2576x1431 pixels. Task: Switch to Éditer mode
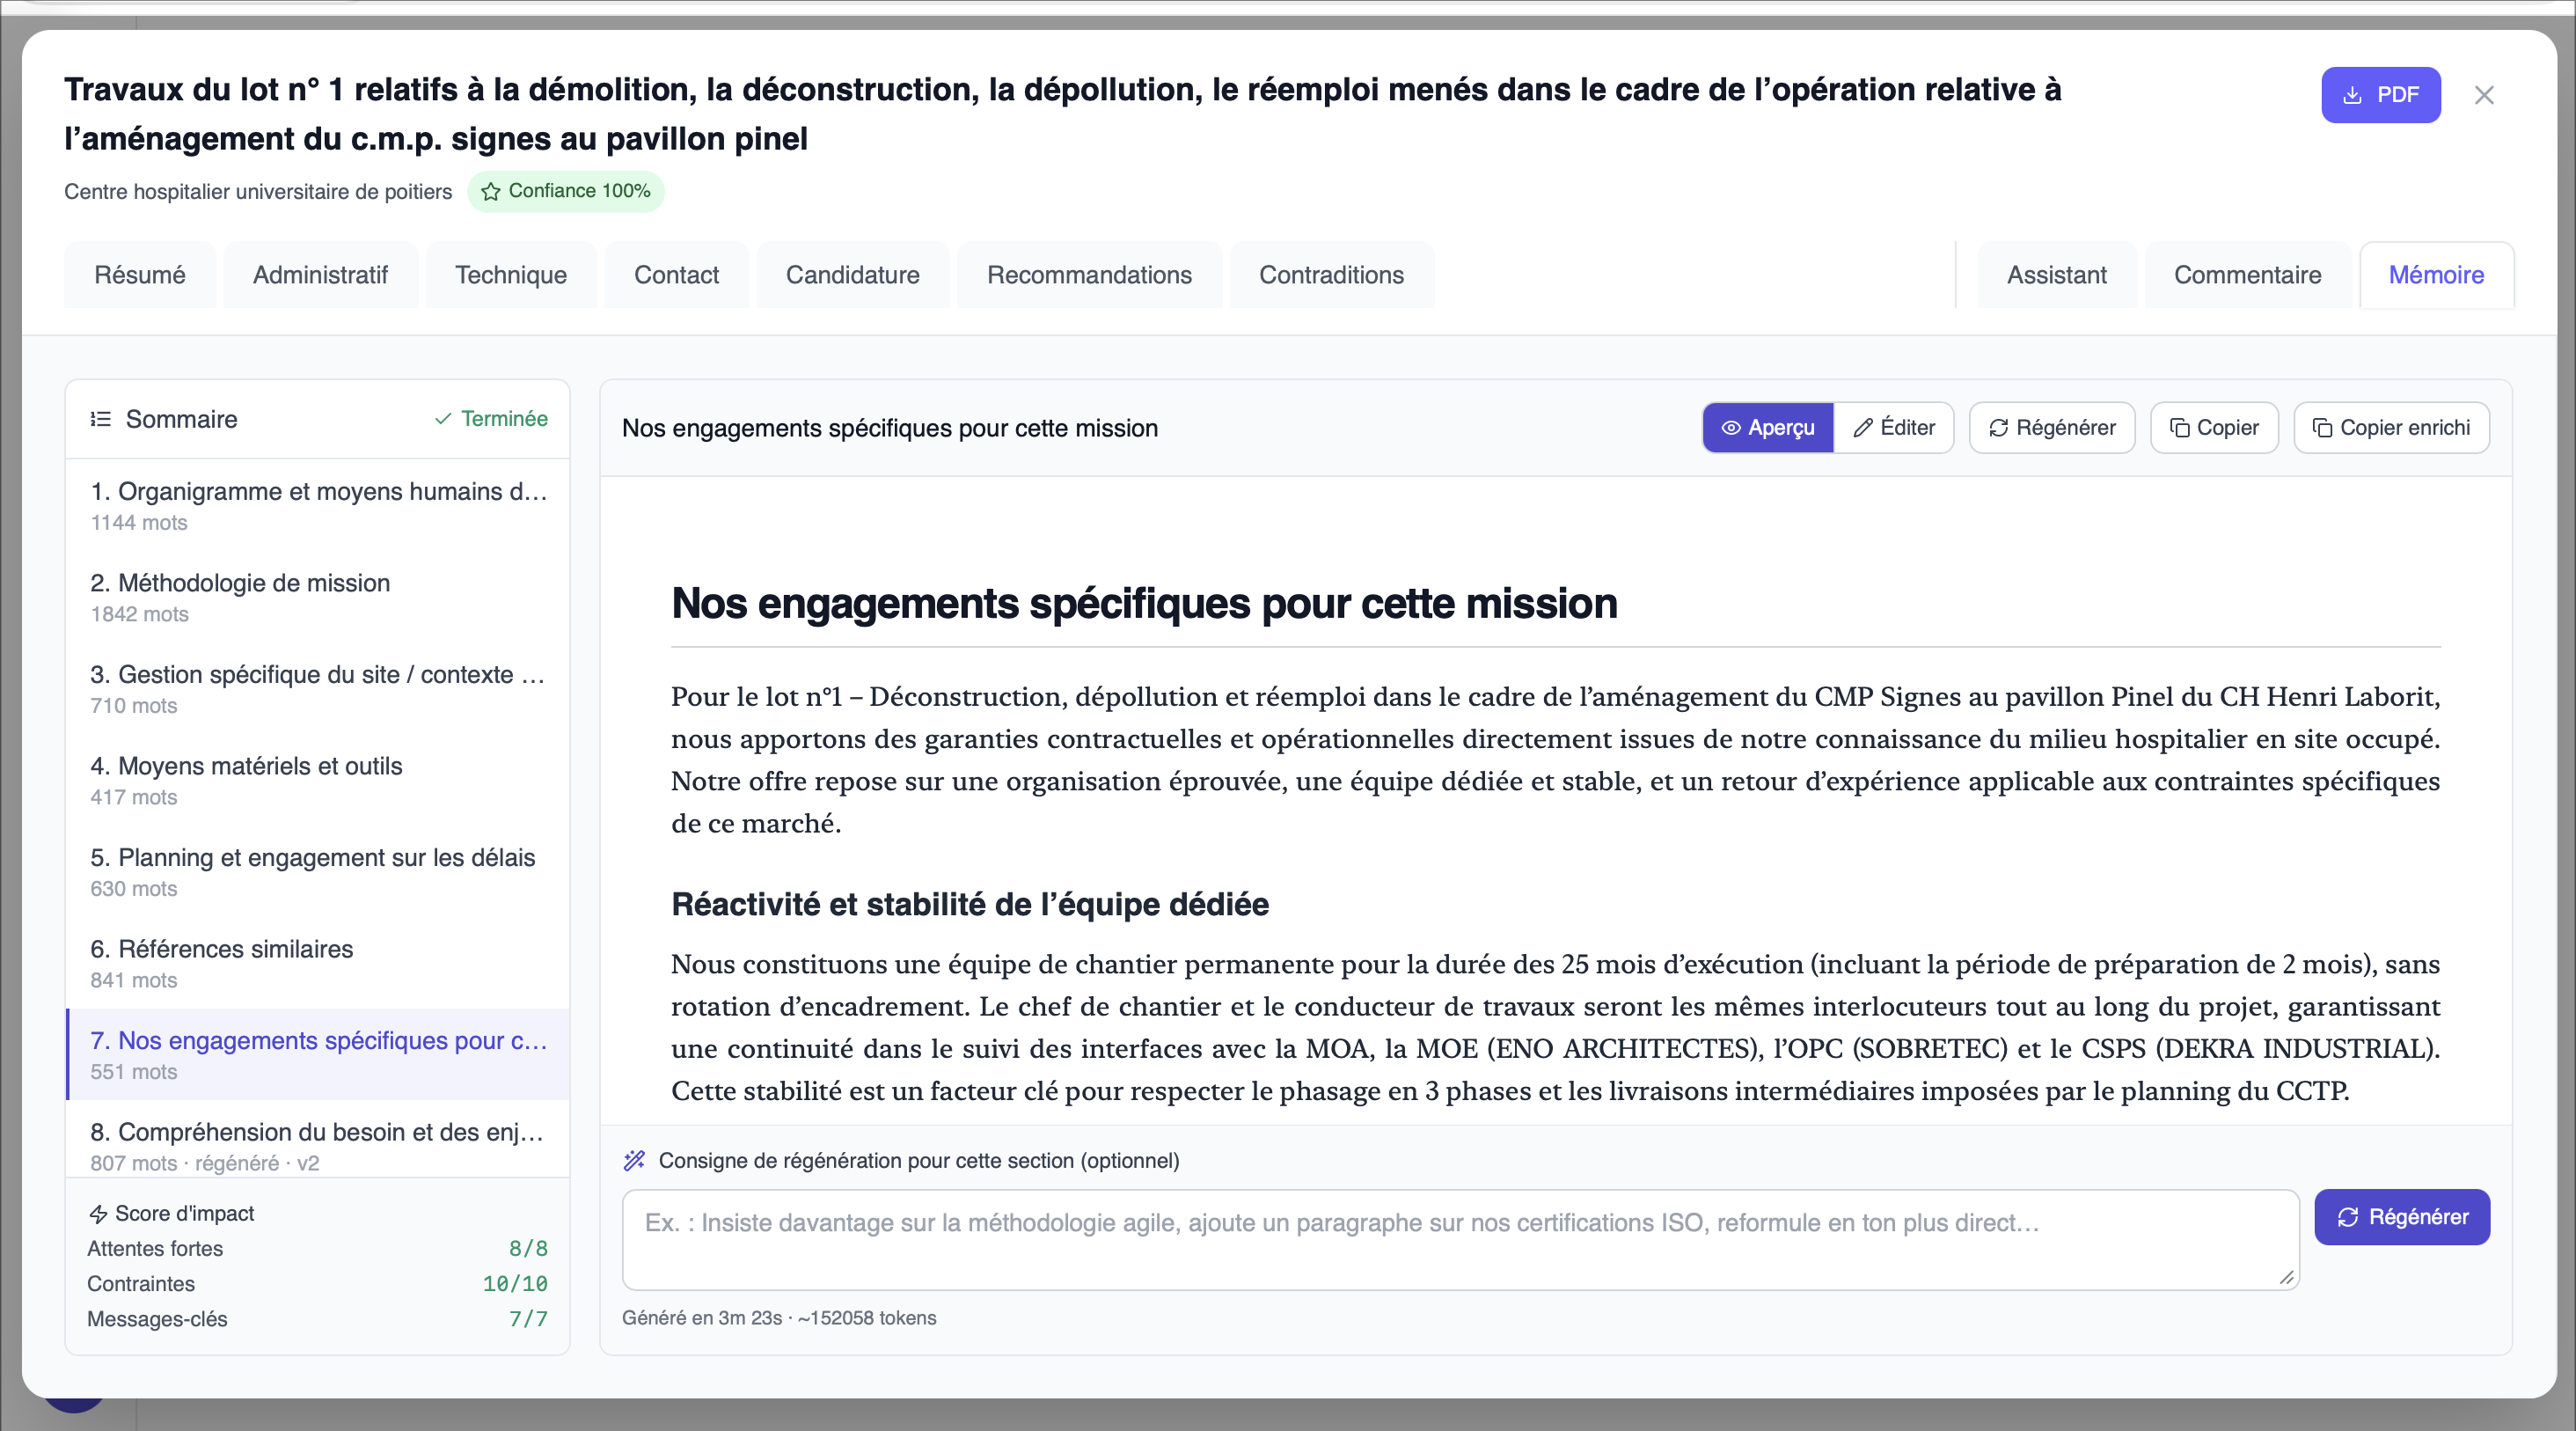click(1894, 428)
